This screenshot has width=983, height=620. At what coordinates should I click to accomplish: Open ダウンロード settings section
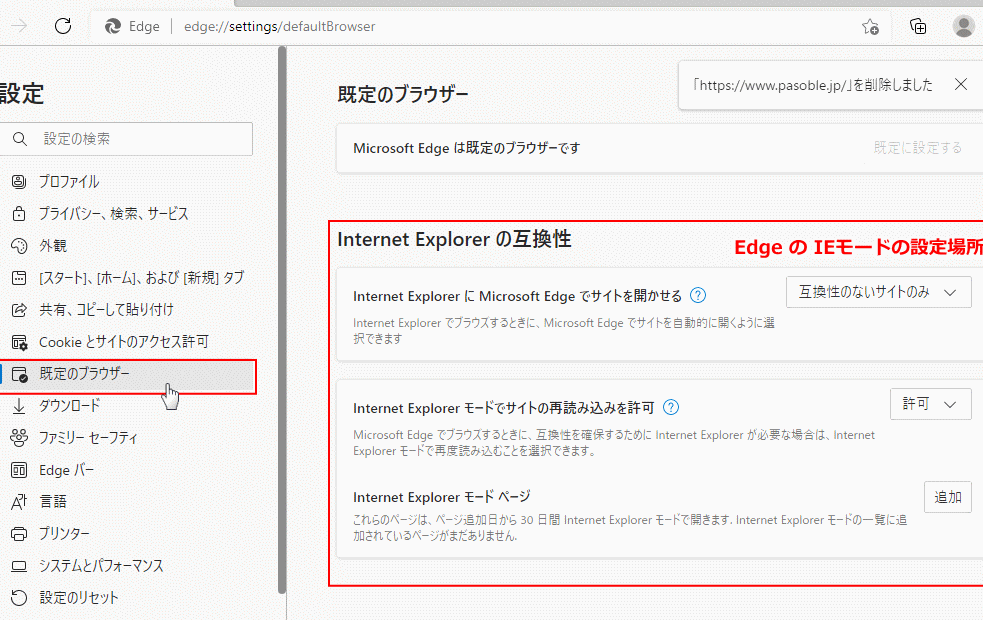pos(69,406)
